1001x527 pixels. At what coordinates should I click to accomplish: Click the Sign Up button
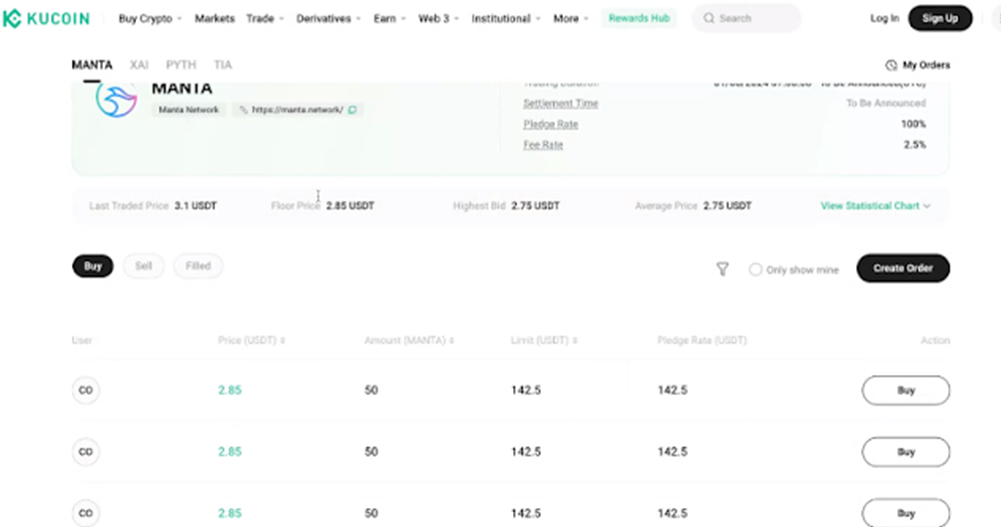[x=940, y=19]
